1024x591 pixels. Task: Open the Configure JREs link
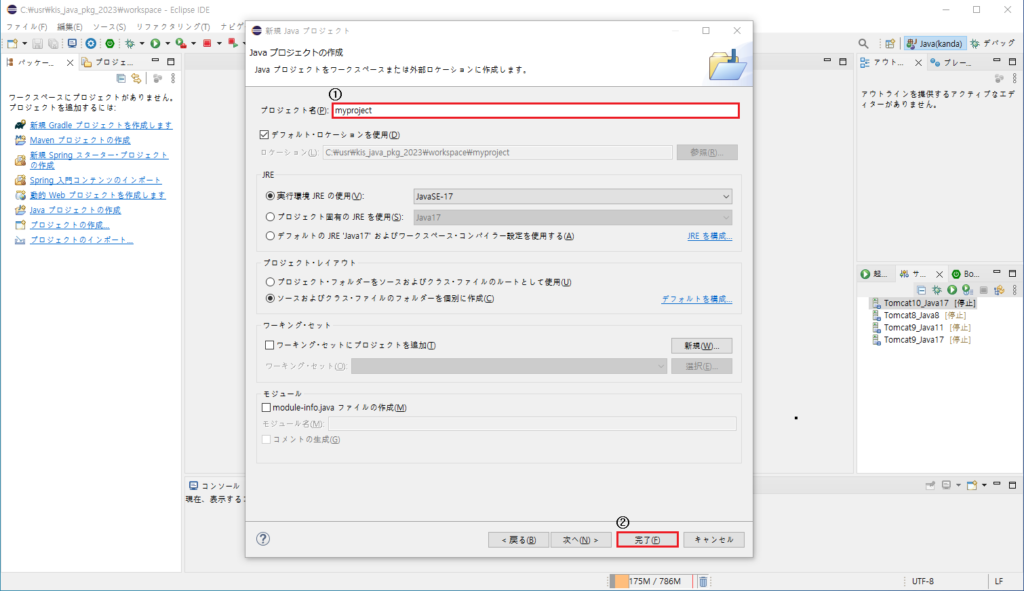(709, 236)
